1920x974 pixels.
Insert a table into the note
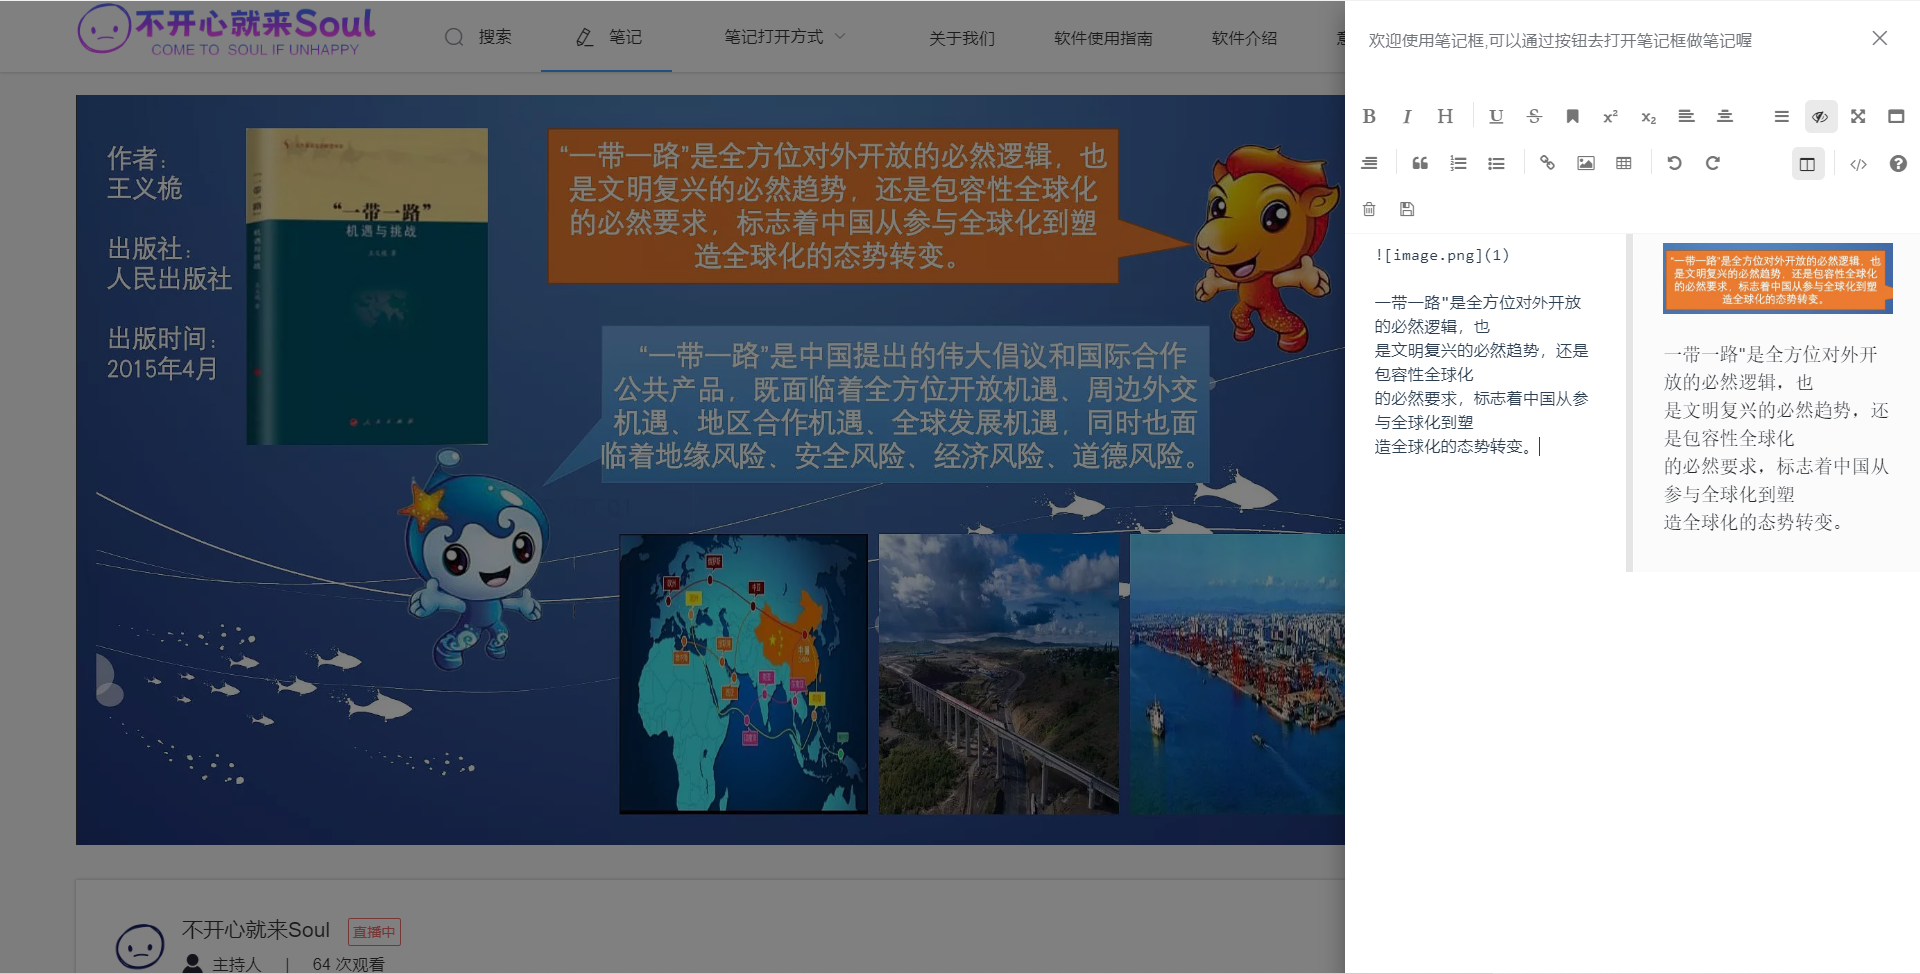pyautogui.click(x=1624, y=163)
